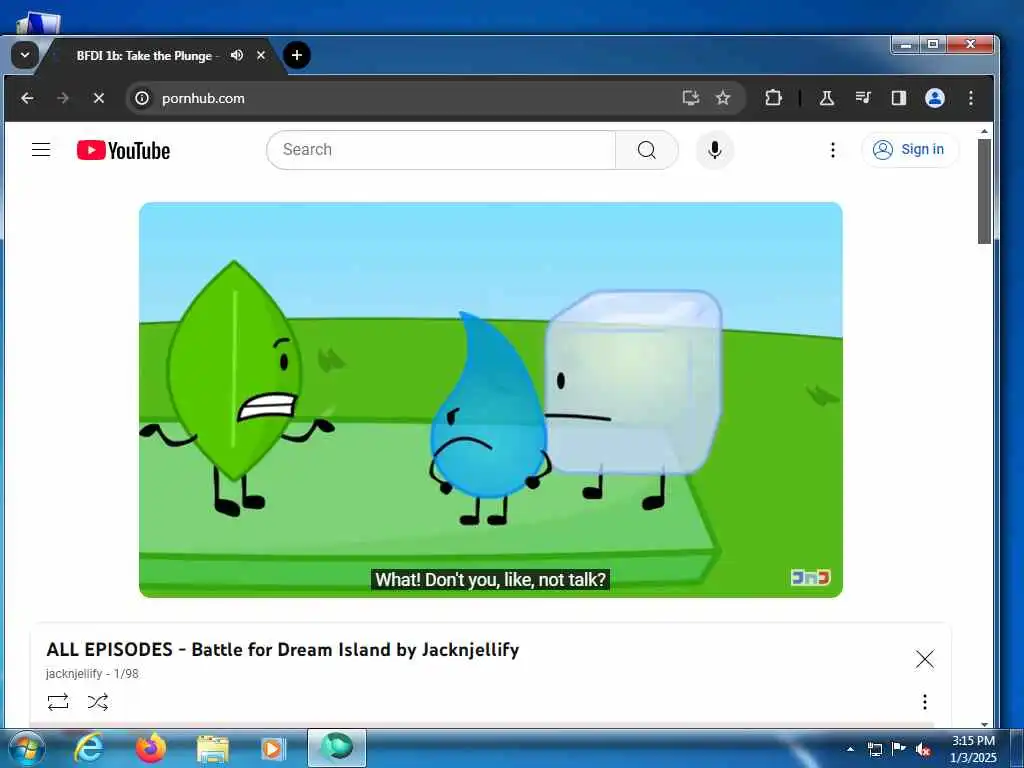Go back with the browser back arrow

click(x=27, y=98)
